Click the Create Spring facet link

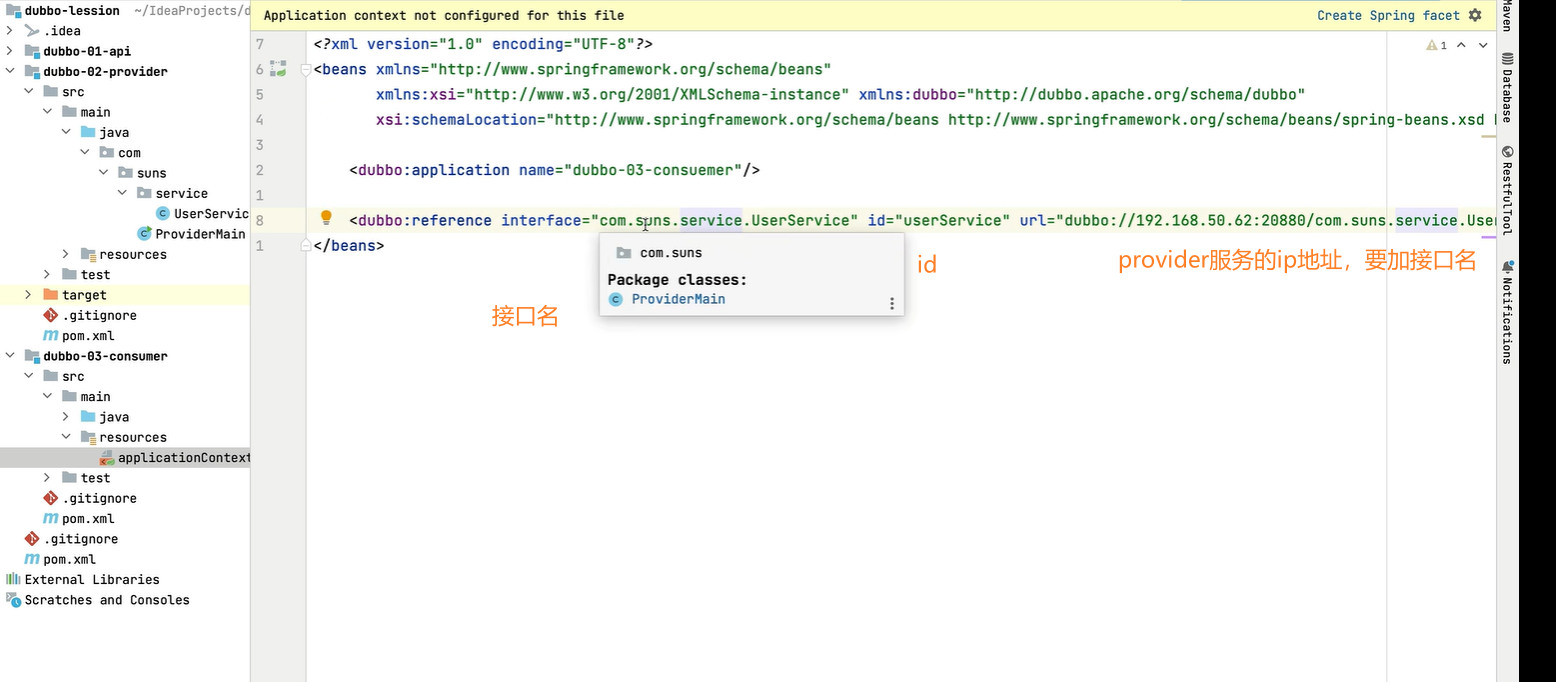1388,15
